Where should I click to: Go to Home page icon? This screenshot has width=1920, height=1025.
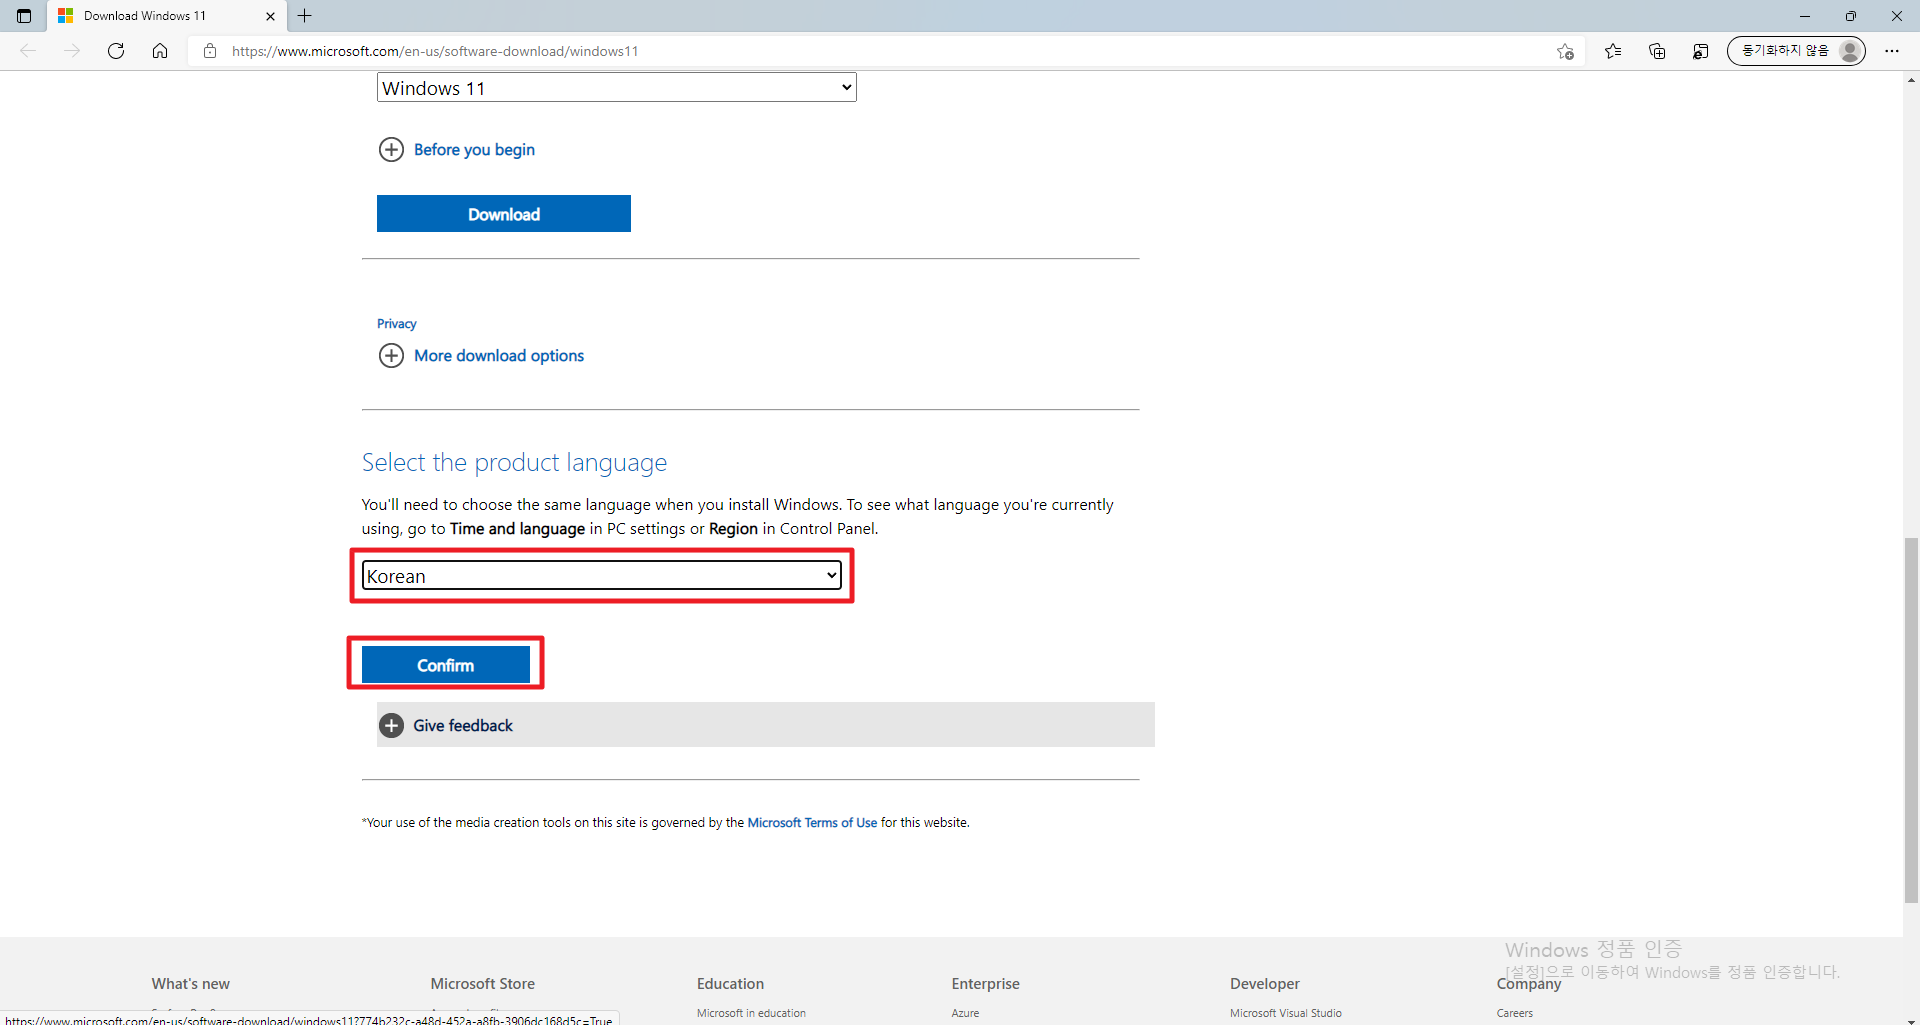coord(160,51)
